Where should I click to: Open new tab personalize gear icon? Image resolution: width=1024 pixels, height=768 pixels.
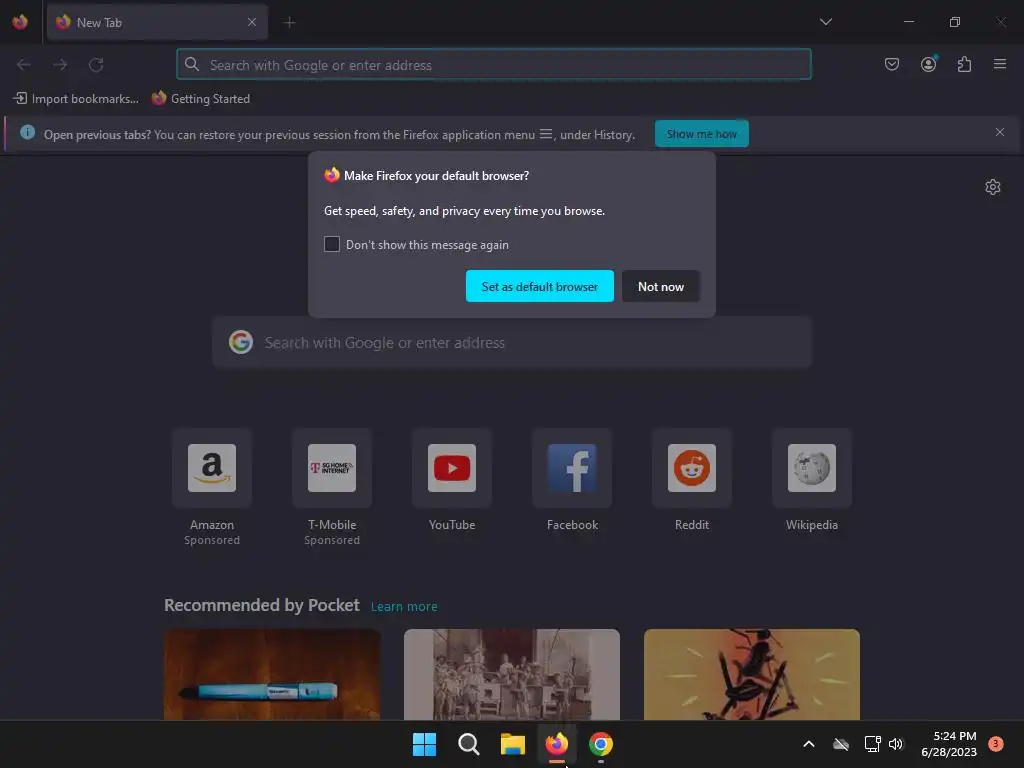pyautogui.click(x=993, y=187)
